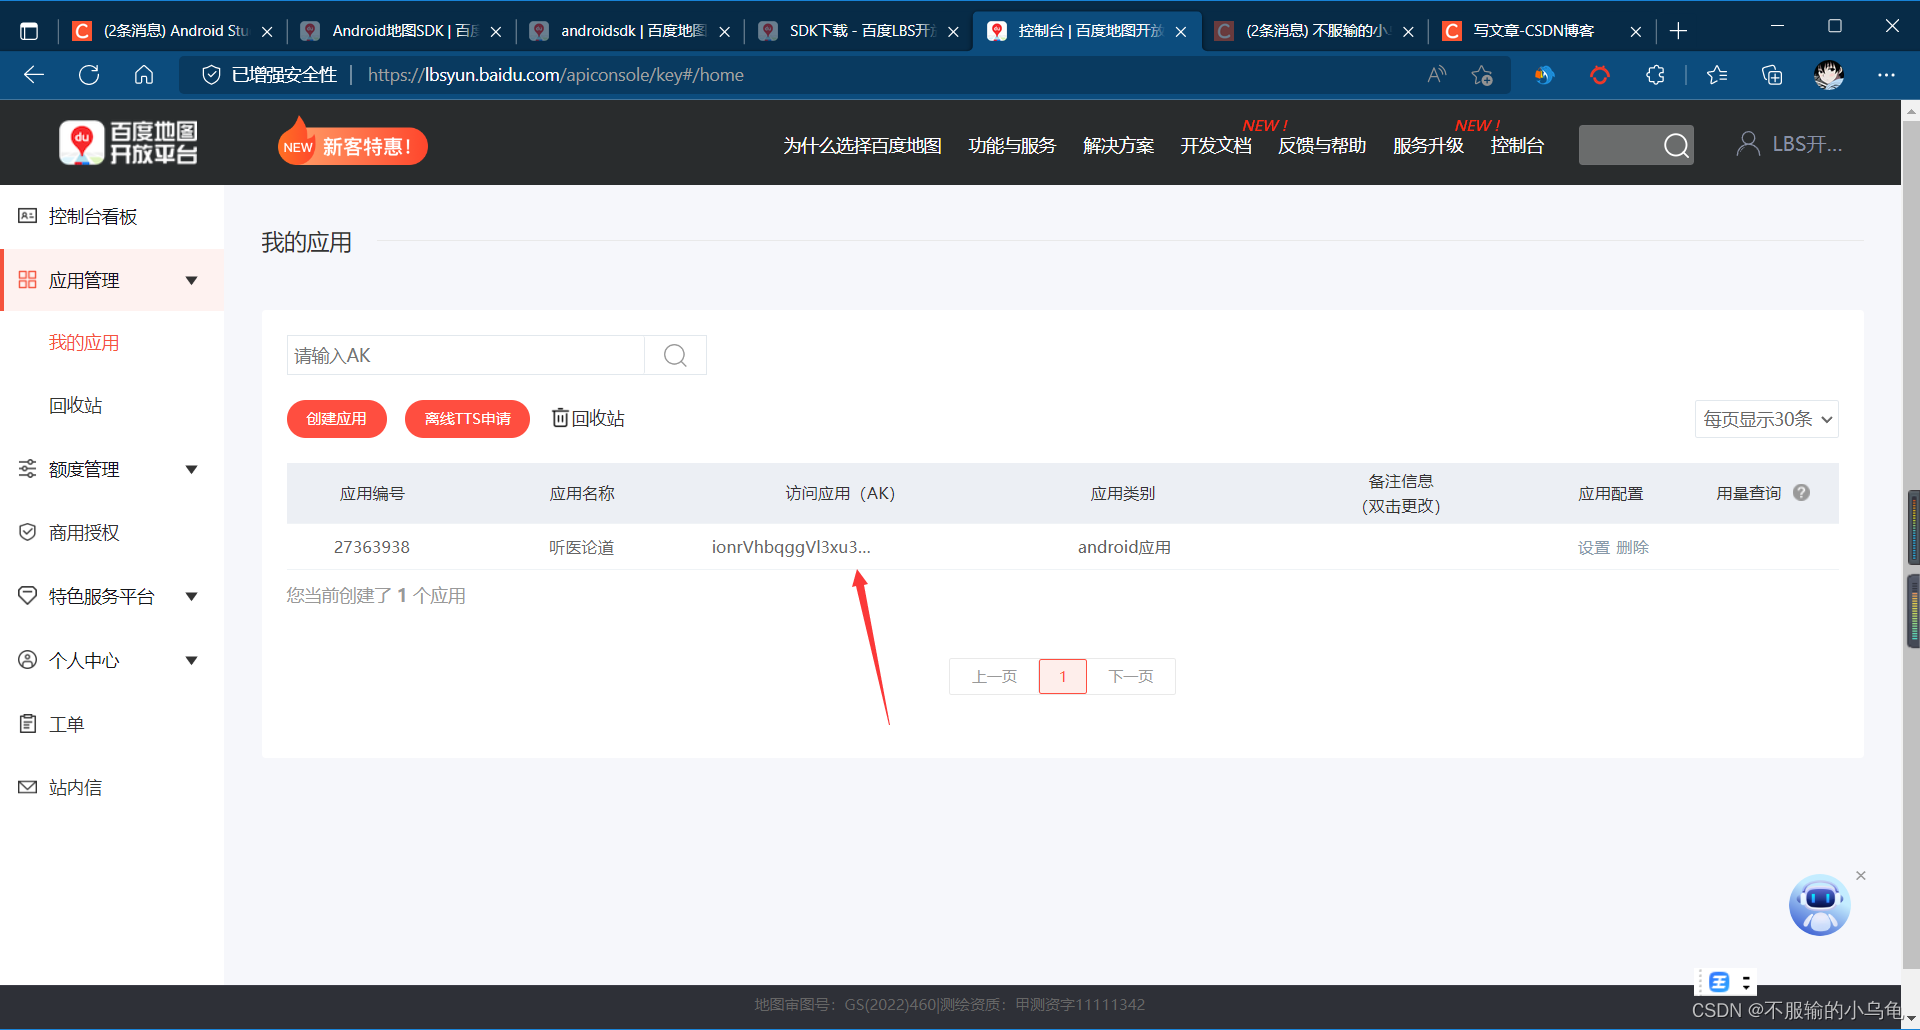Switch to SDK下载 tab

click(857, 31)
